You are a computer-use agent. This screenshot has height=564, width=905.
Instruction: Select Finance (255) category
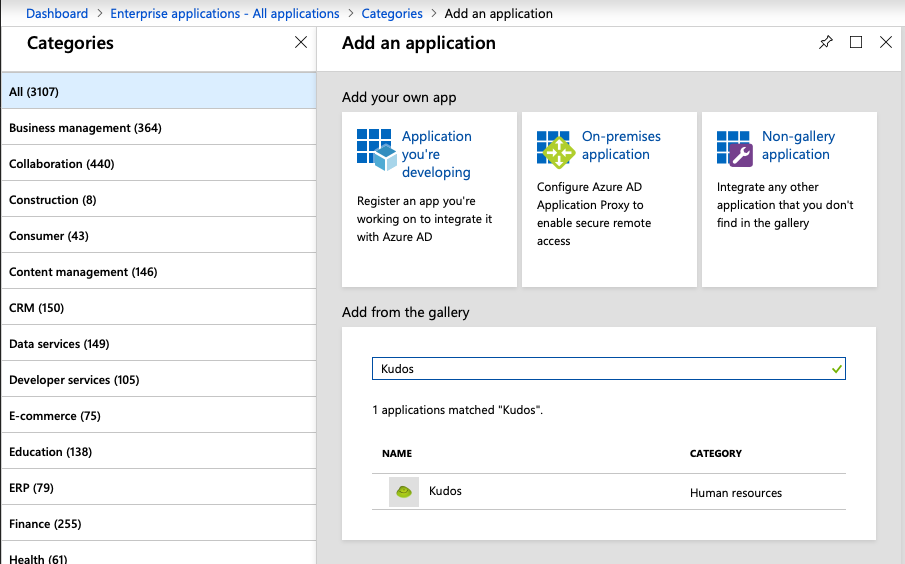(x=159, y=524)
